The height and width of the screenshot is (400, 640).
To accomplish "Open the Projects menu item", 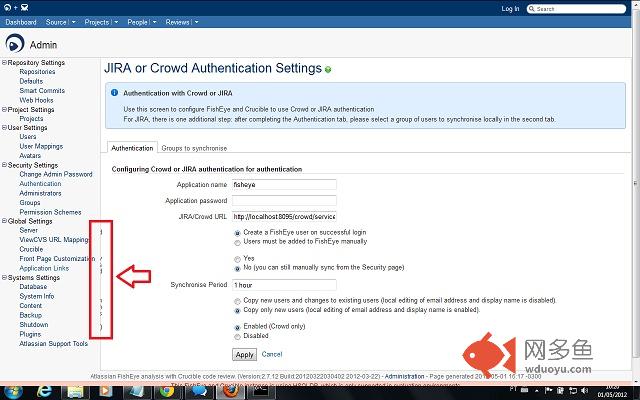I will coord(97,22).
